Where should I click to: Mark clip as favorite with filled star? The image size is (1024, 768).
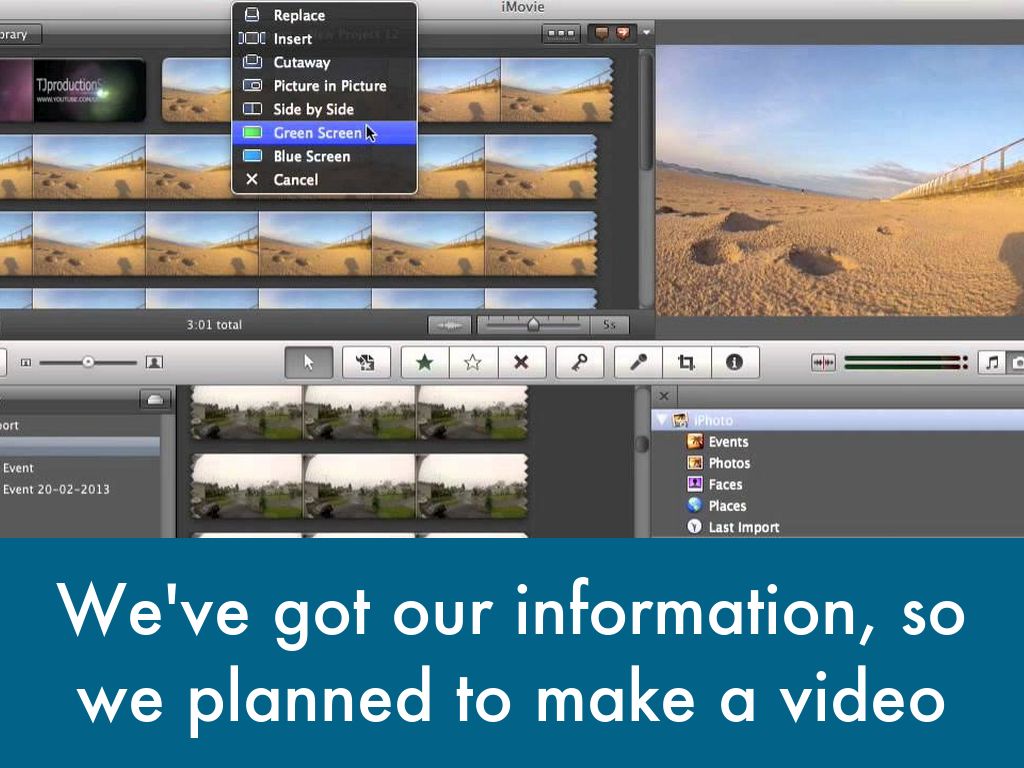425,363
